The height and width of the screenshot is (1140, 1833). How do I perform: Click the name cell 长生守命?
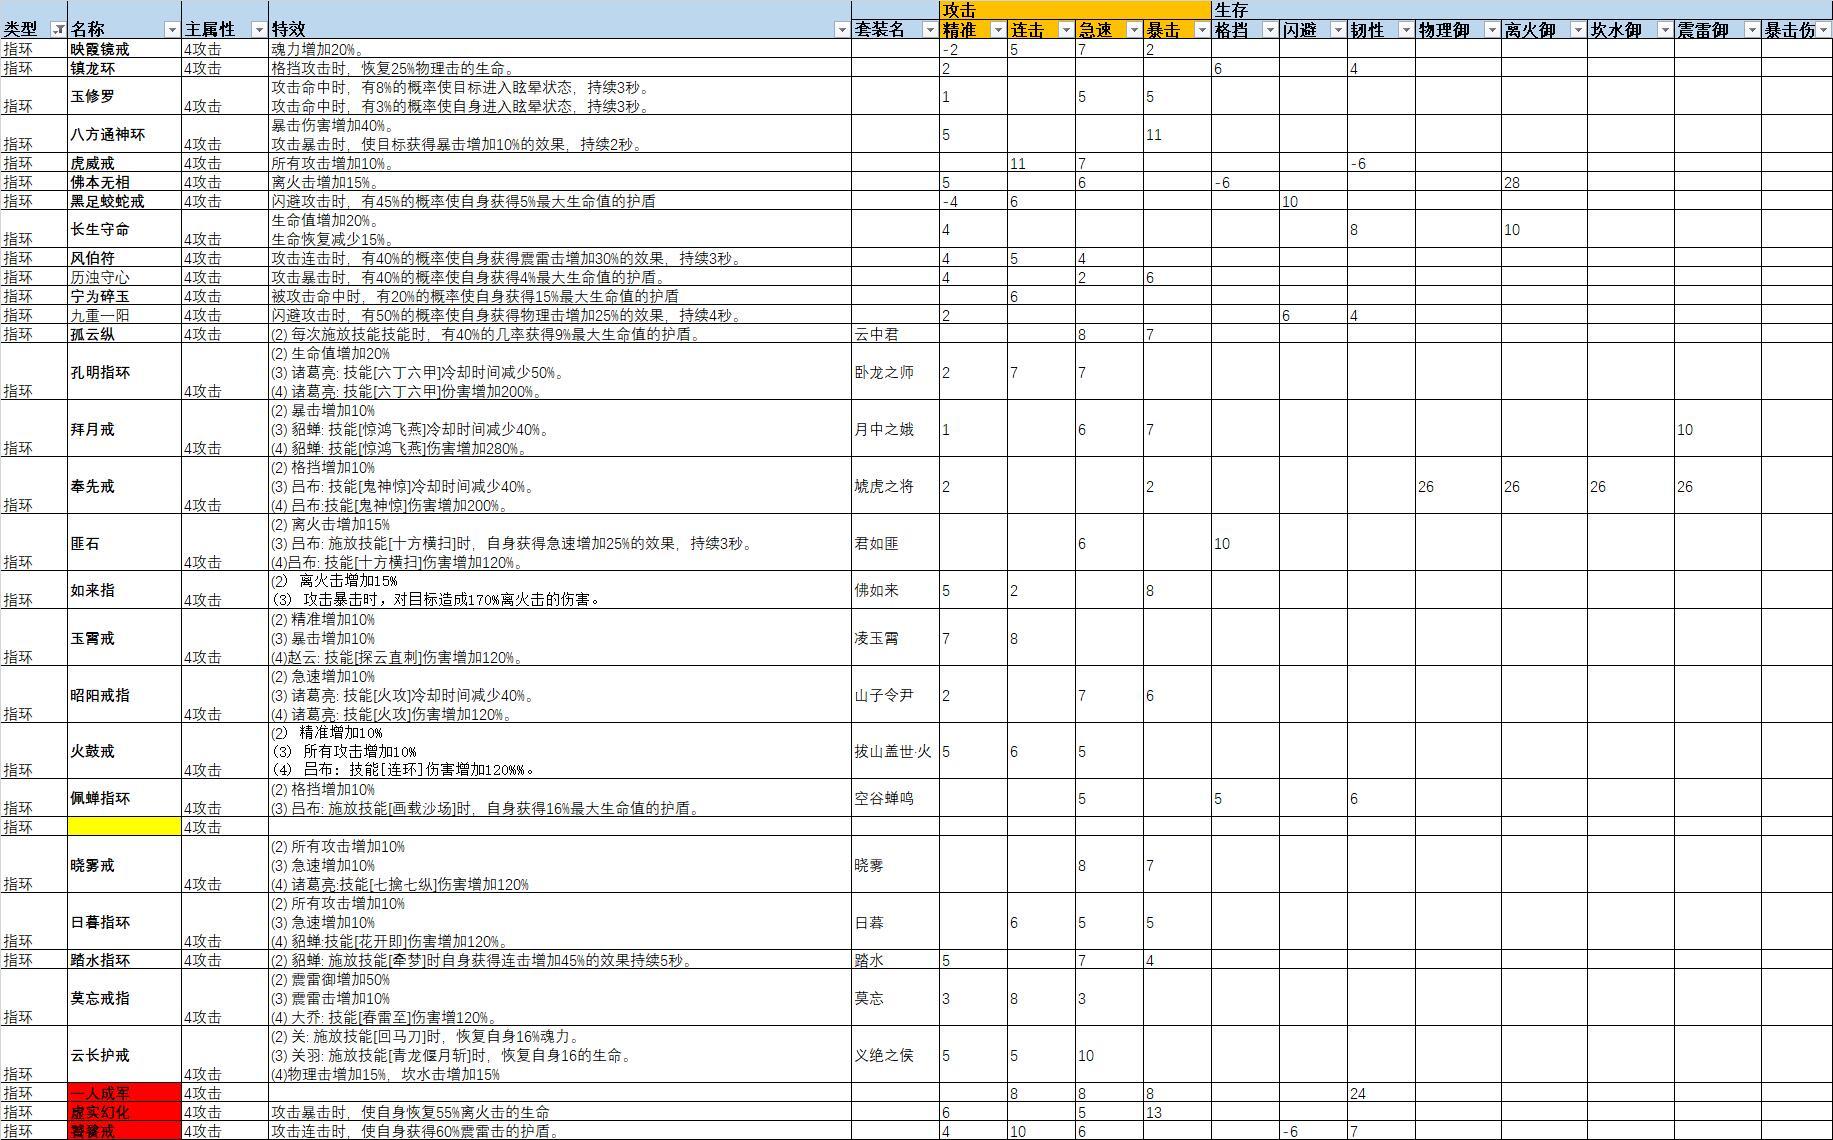coord(124,230)
